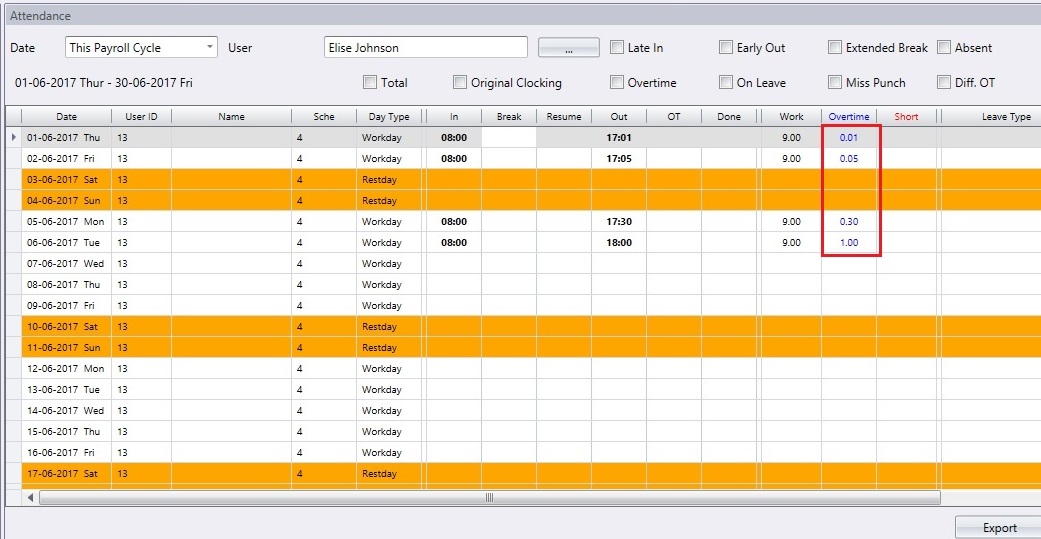Tick the Overtime filter checkbox

point(617,82)
